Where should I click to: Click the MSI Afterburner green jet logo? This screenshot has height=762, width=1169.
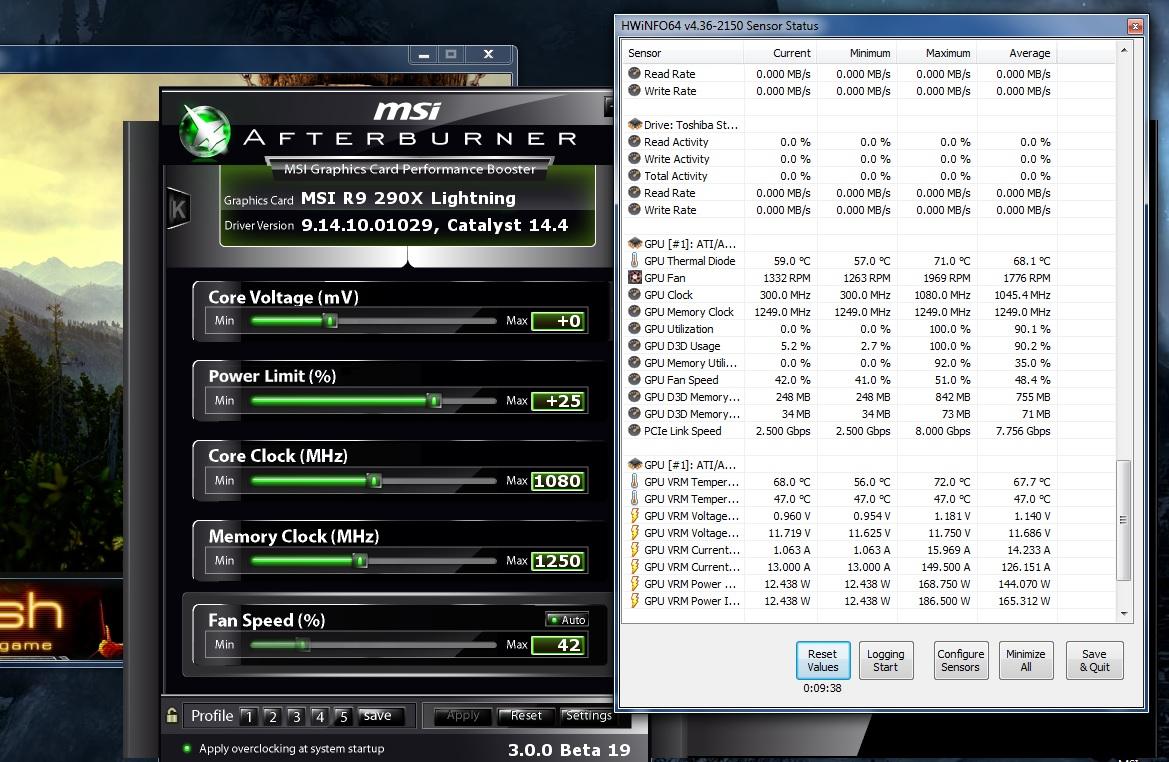(x=204, y=132)
